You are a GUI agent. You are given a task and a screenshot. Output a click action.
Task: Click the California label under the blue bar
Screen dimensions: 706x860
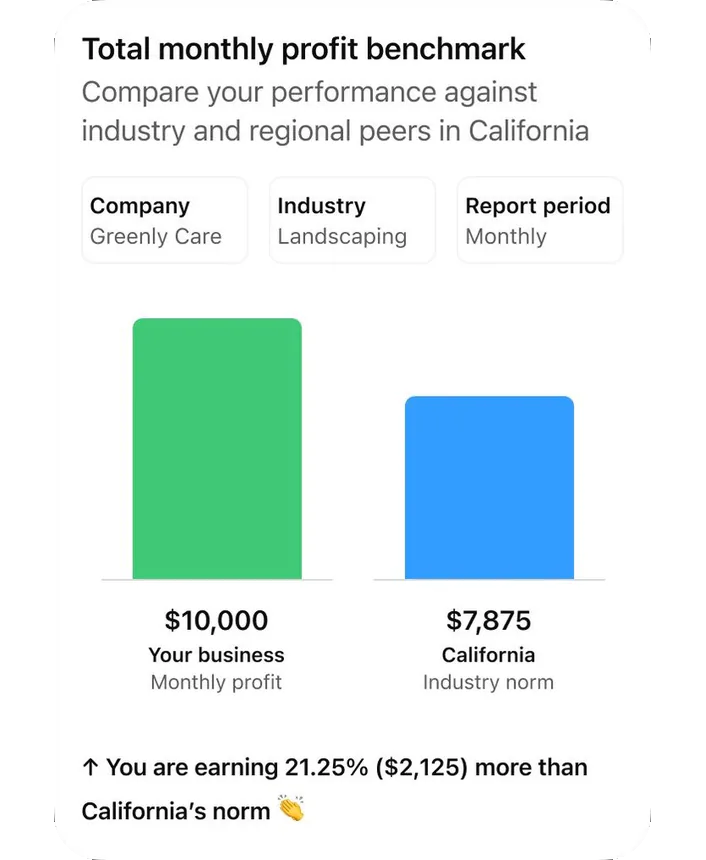click(489, 655)
